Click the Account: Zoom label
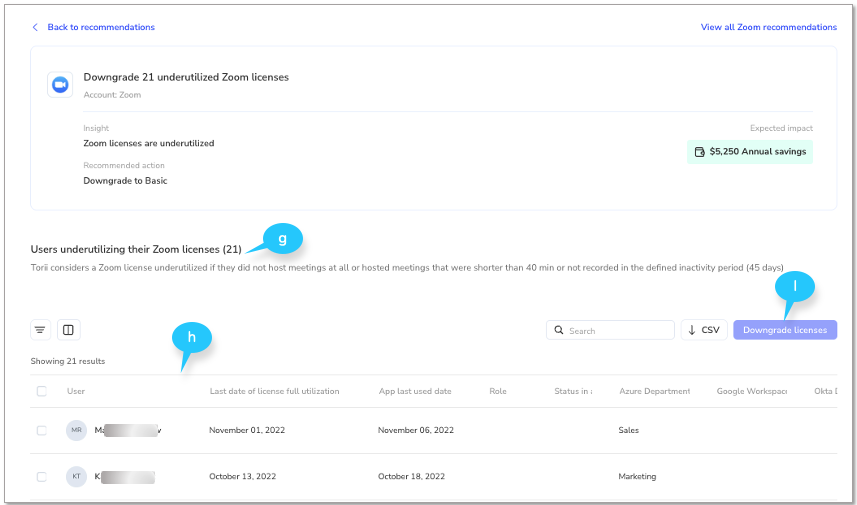This screenshot has width=857, height=505. point(112,95)
